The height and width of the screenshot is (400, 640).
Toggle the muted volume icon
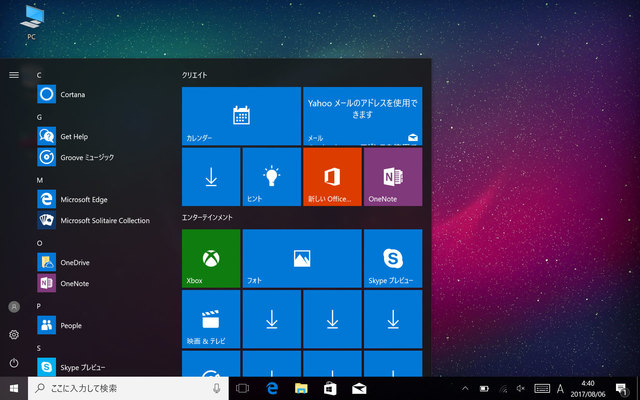[x=520, y=389]
